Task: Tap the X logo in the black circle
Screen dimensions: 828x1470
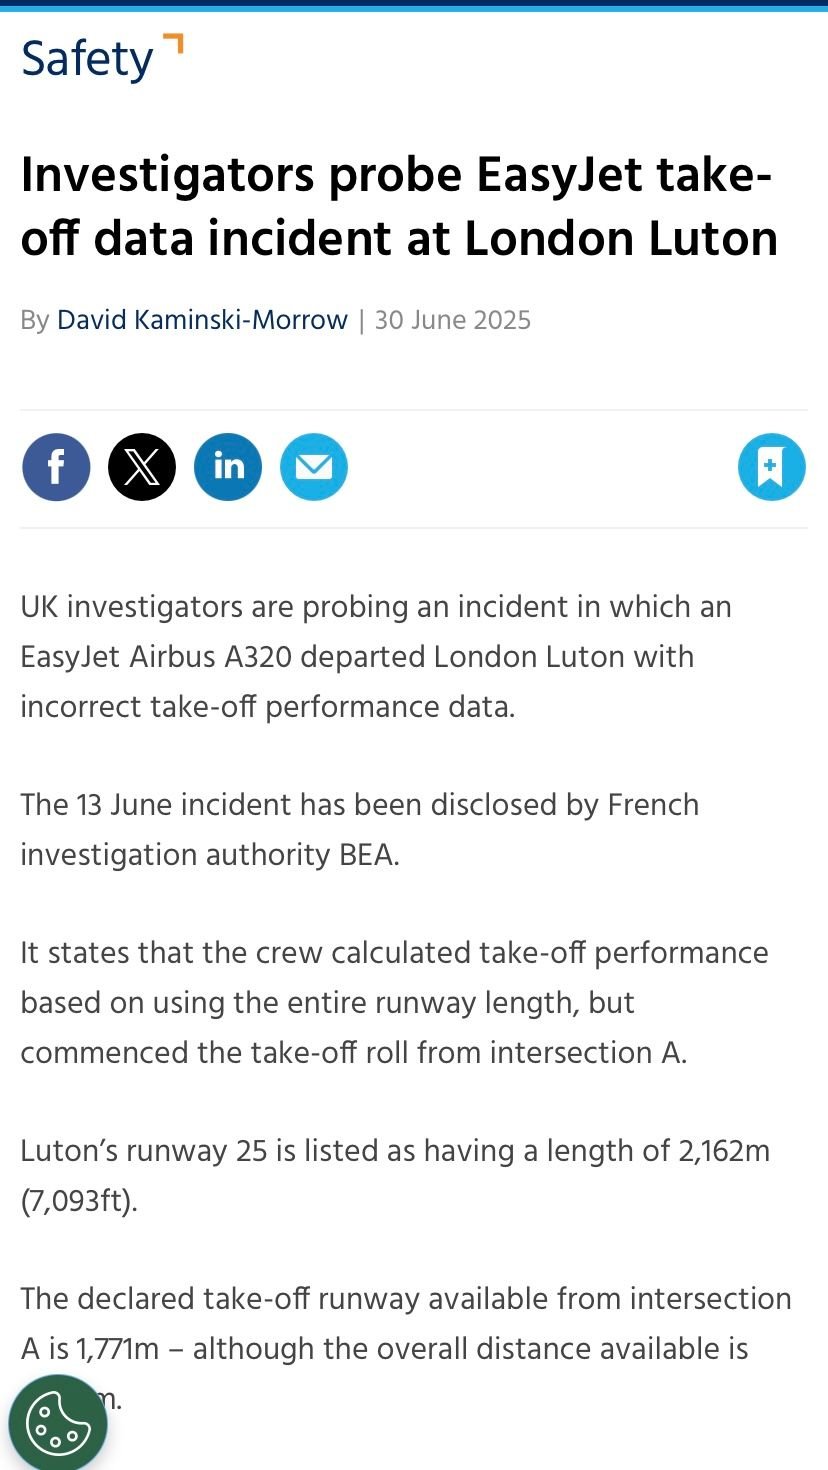Action: point(142,466)
